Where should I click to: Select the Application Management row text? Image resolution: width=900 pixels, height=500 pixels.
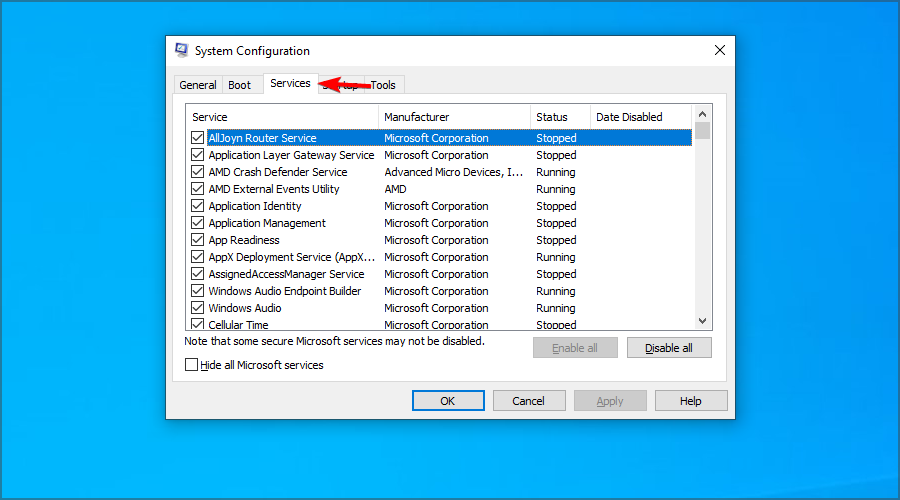[x=267, y=223]
